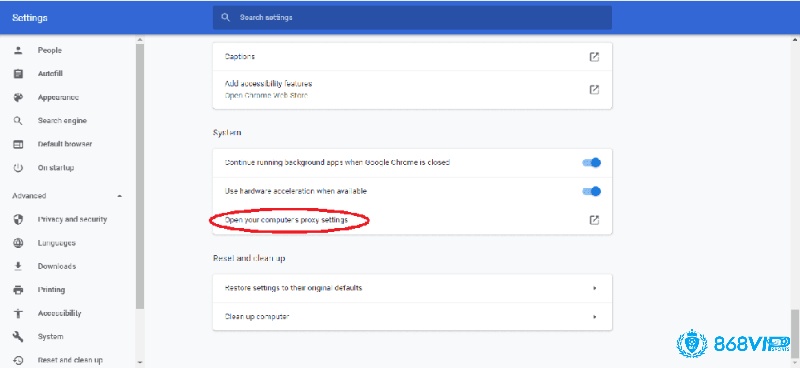
Task: Open proxy settings external link icon
Action: pos(594,220)
